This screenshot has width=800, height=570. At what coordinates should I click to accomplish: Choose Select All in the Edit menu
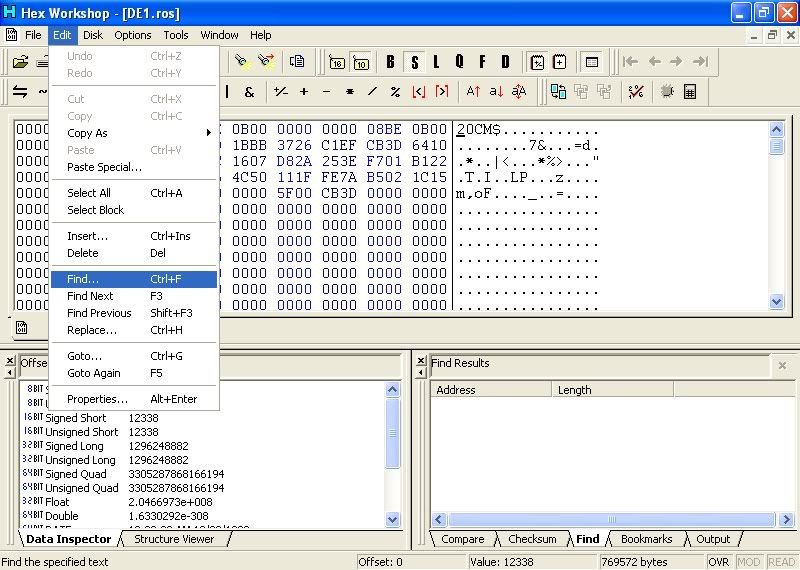click(134, 193)
